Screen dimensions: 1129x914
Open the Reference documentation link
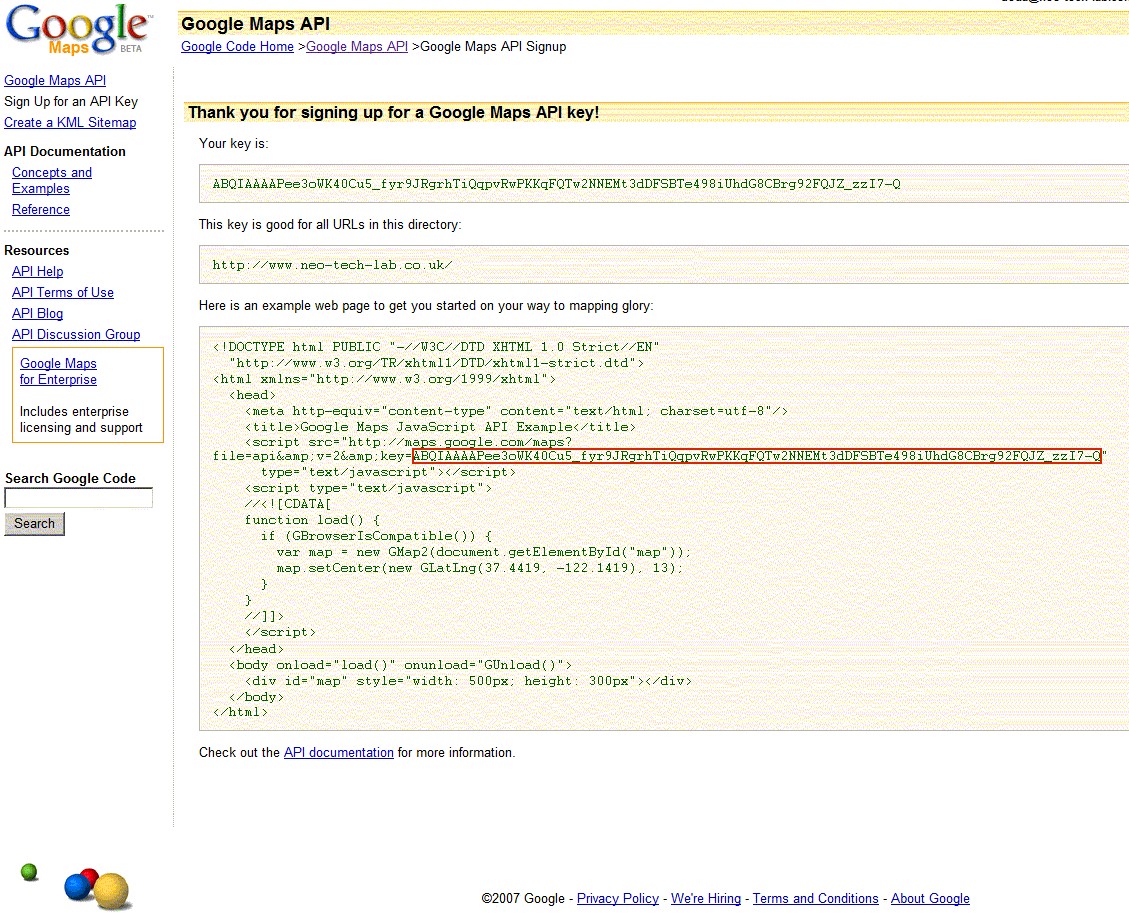click(x=40, y=210)
